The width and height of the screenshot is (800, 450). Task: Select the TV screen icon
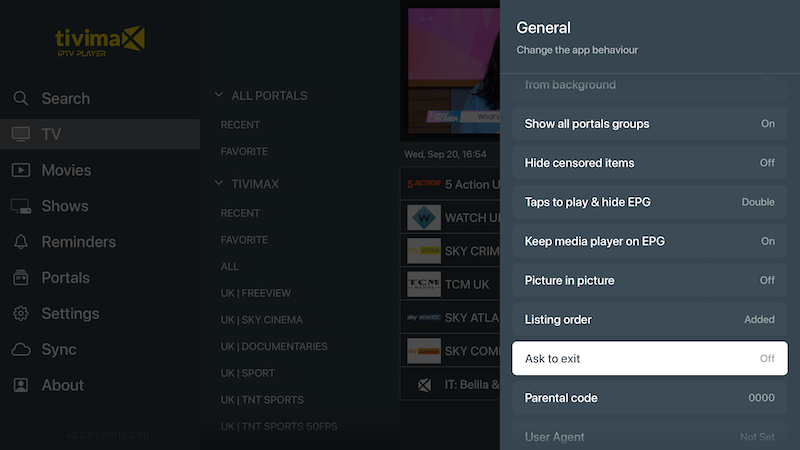pyautogui.click(x=21, y=134)
